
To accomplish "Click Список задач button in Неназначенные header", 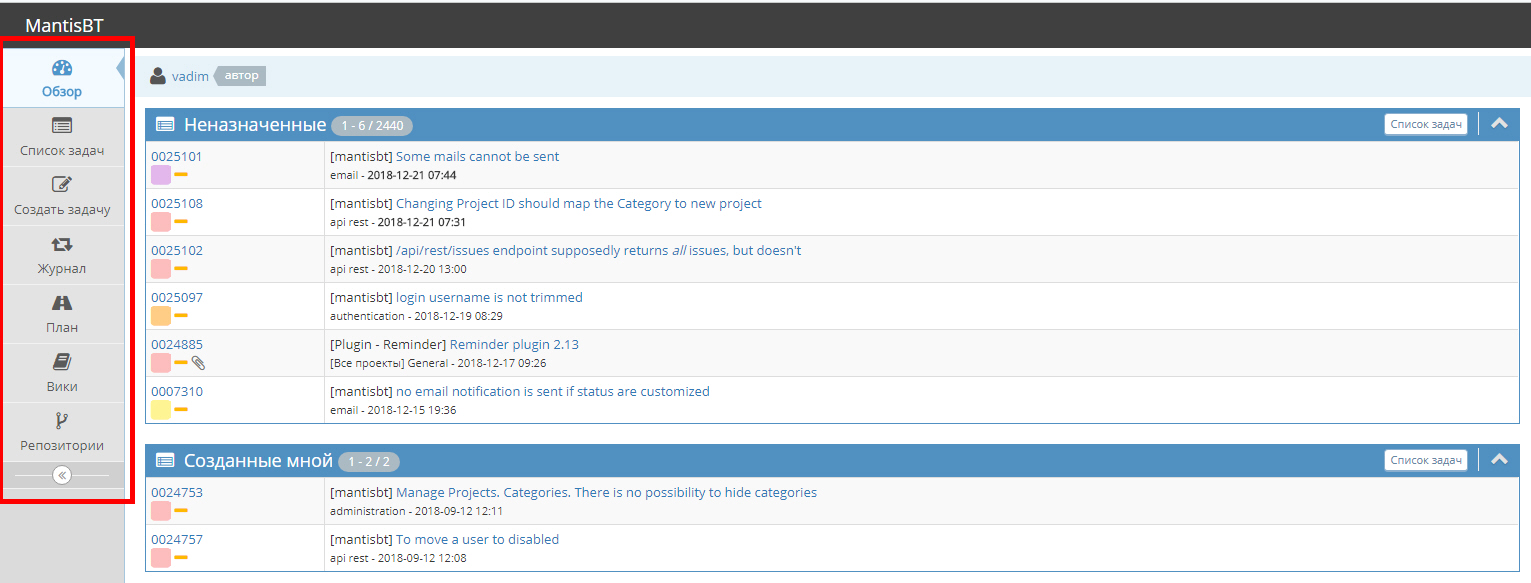I will point(1425,124).
